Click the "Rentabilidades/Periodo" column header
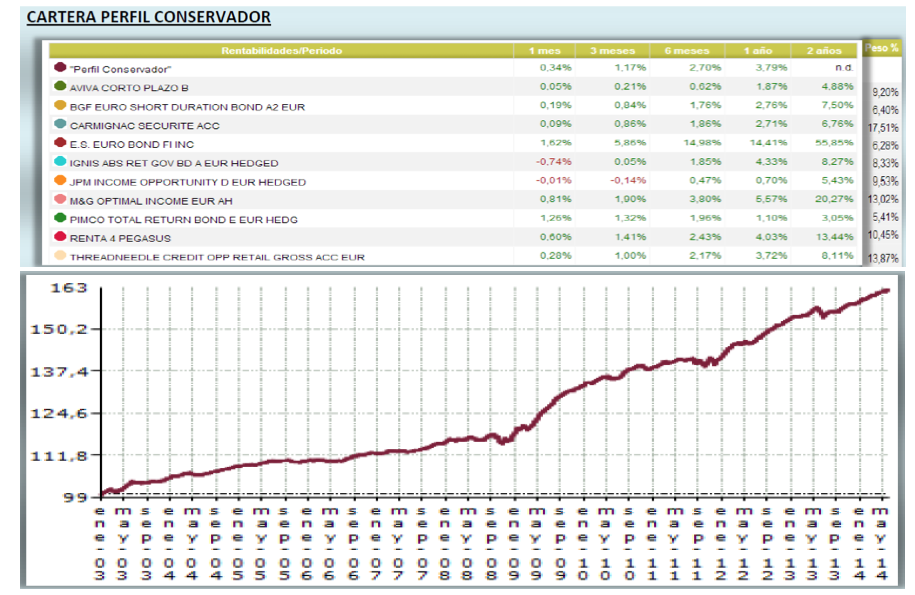This screenshot has width=915, height=595. coord(281,51)
